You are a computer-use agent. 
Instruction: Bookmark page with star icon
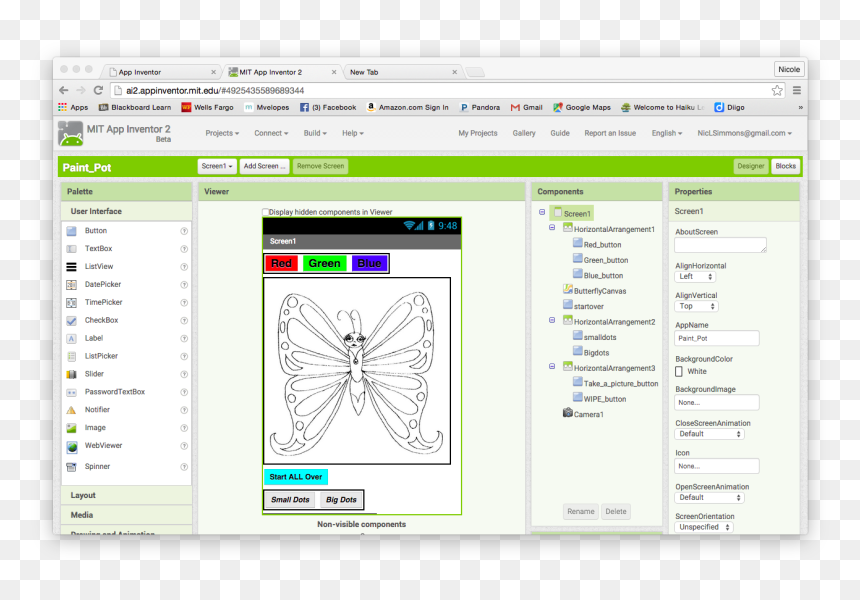pyautogui.click(x=777, y=90)
